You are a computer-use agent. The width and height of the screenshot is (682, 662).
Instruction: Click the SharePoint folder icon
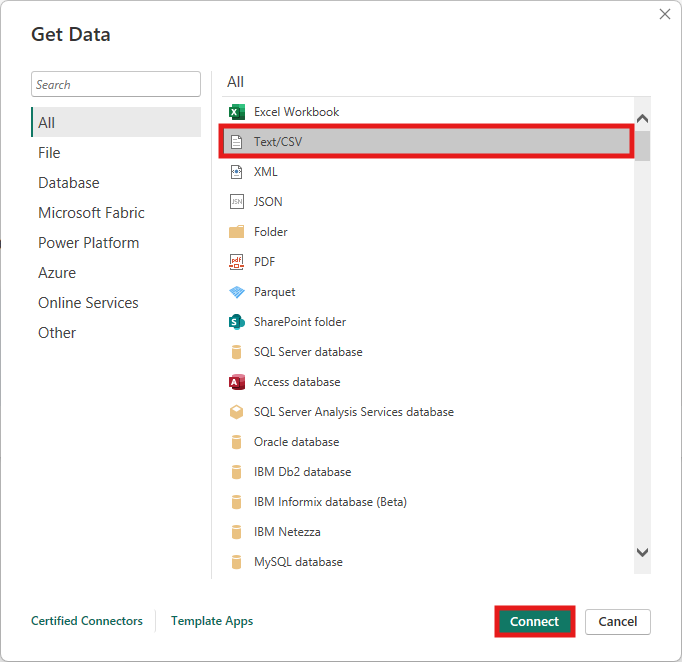pos(237,322)
